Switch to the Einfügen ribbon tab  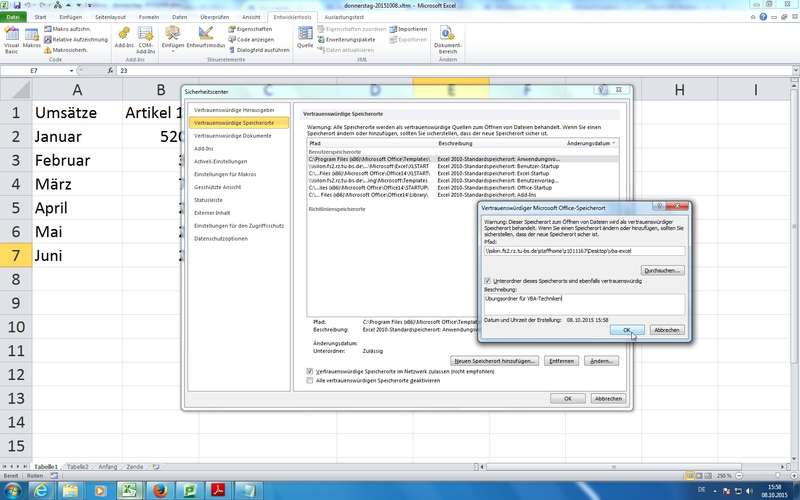(70, 17)
